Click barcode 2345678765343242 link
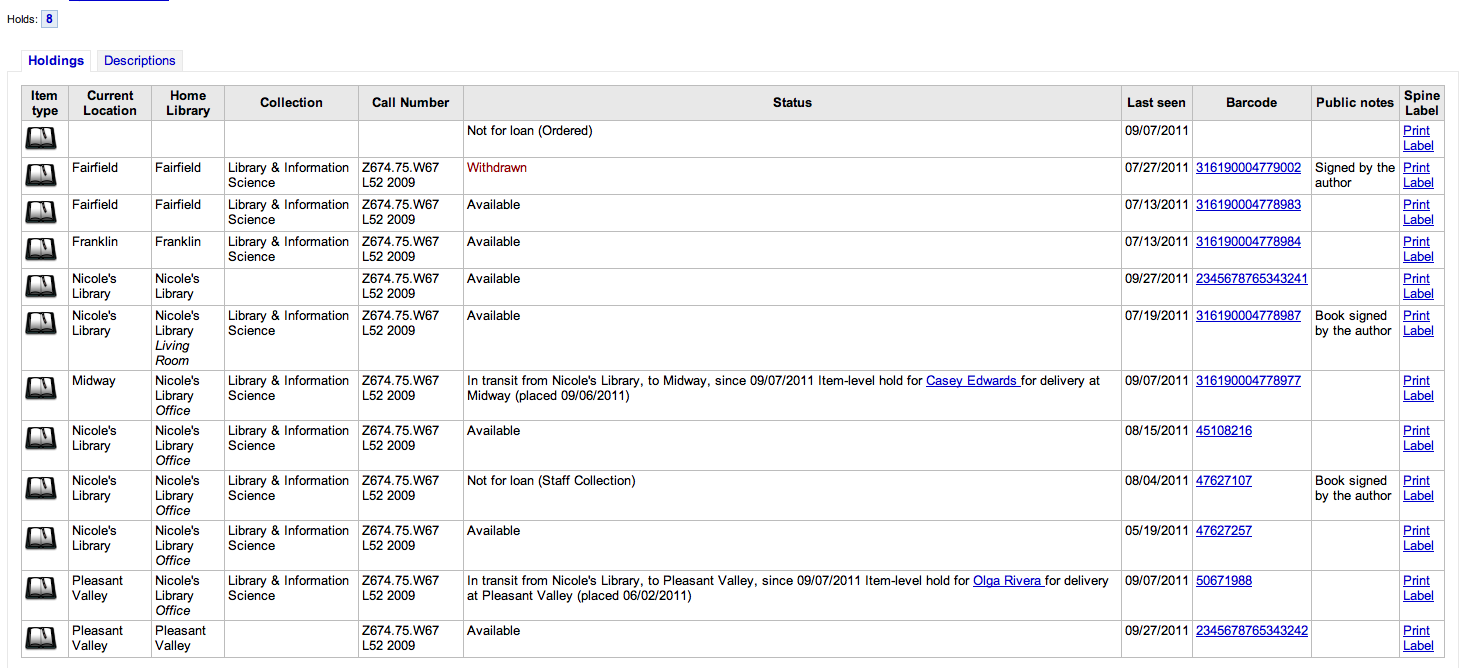1459x668 pixels. tap(1251, 631)
